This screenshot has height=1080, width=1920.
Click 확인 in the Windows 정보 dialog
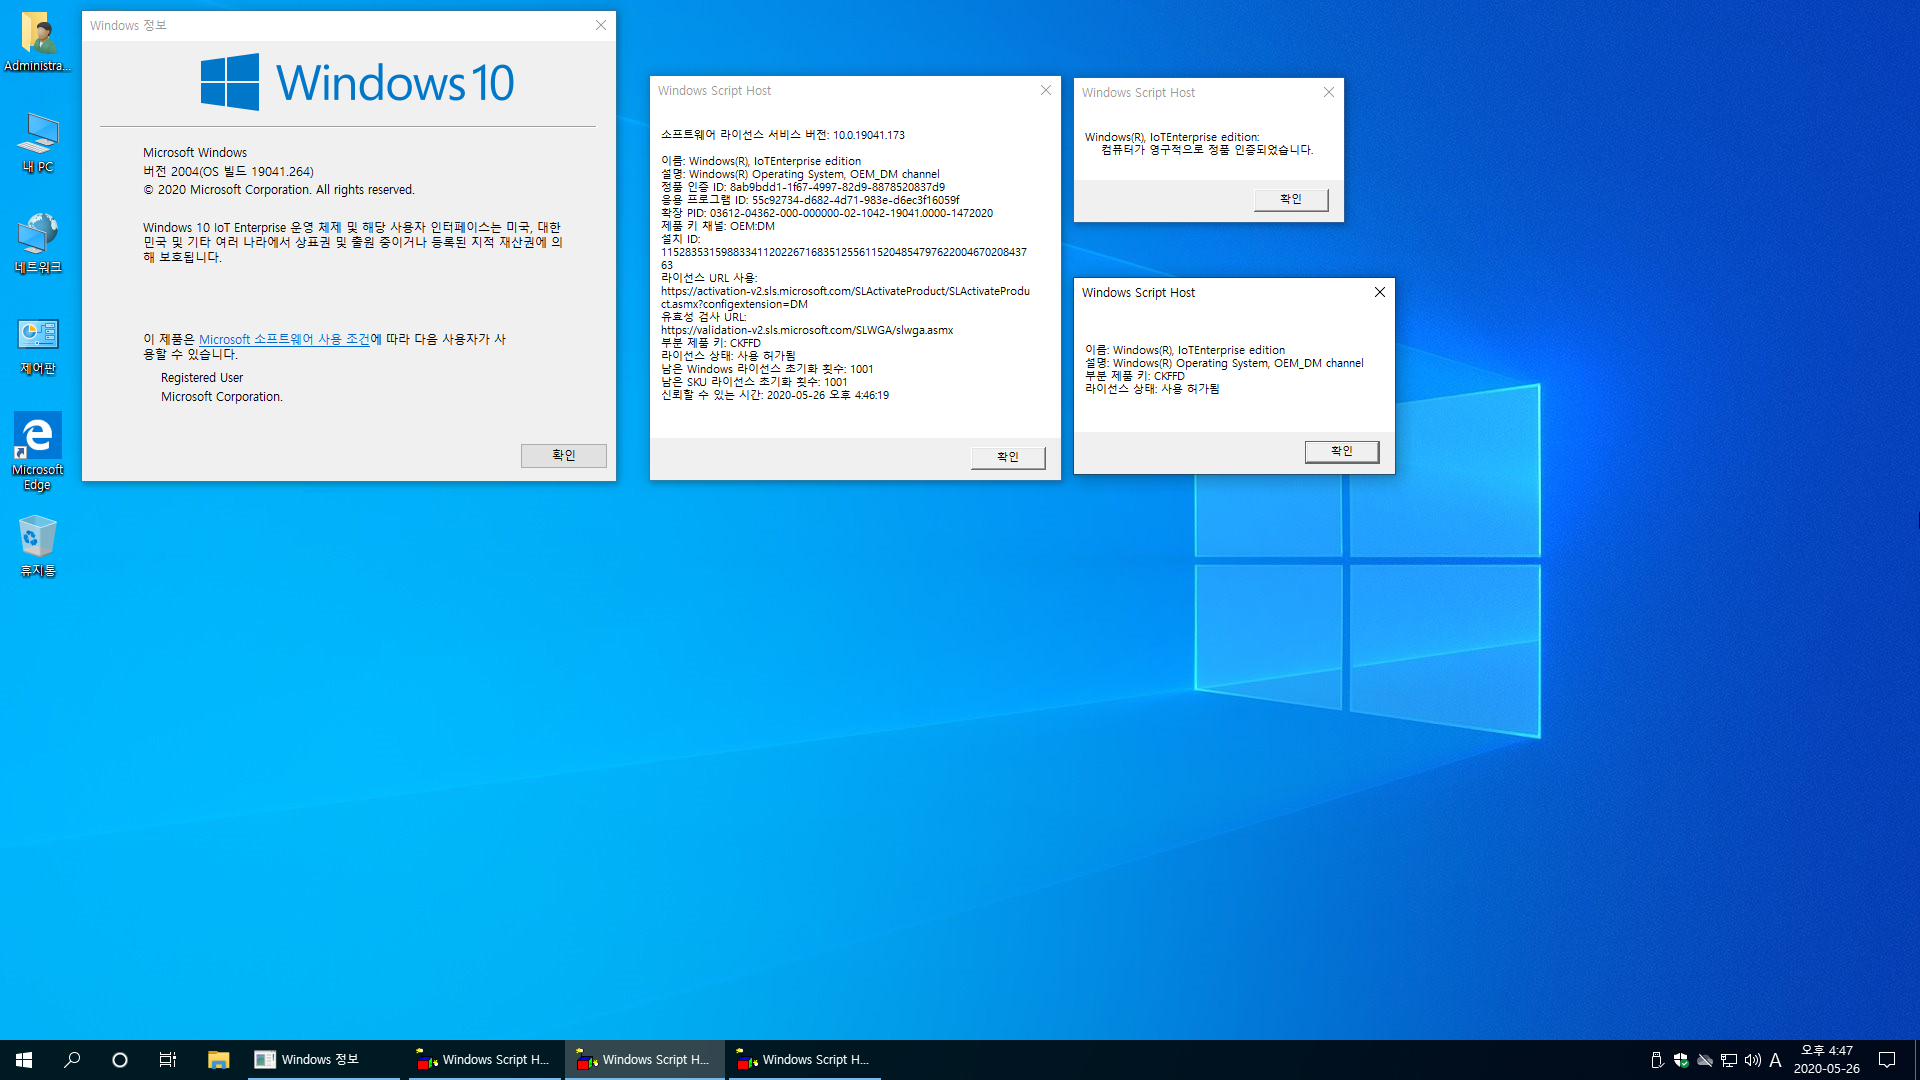click(564, 456)
